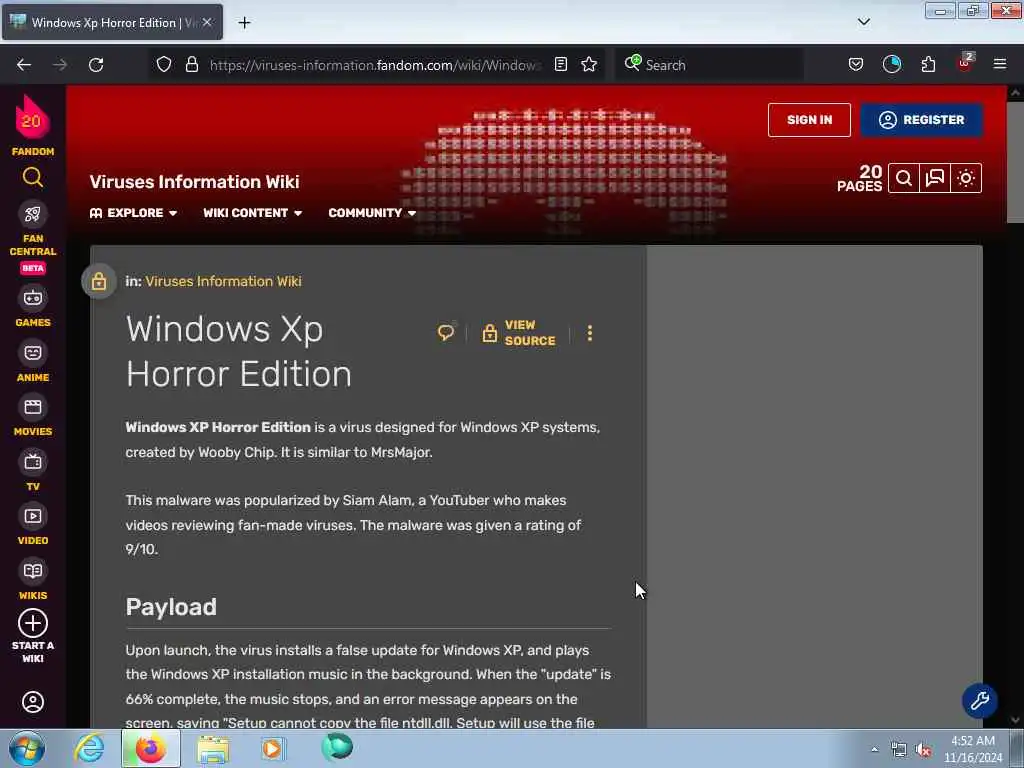Open the wiki Discuss speech bubbles icon
Viewport: 1024px width, 768px height.
coord(935,178)
